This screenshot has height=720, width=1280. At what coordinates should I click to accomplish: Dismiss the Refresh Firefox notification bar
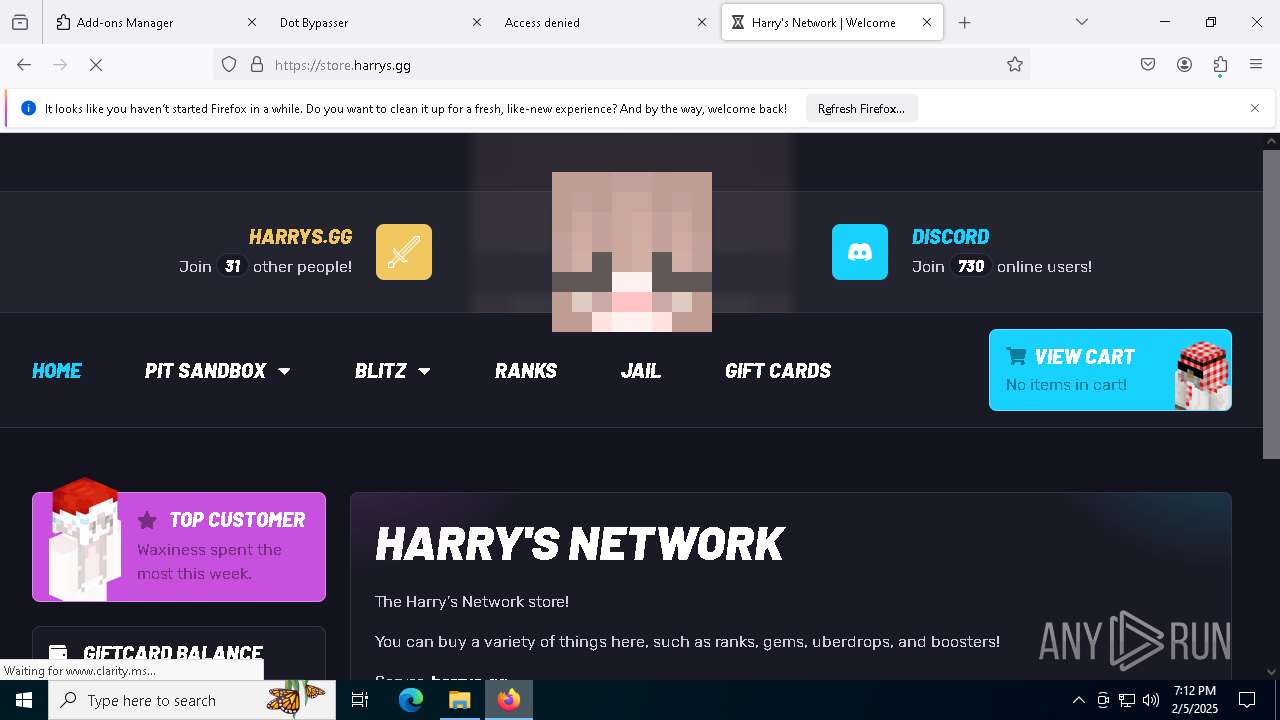1255,108
